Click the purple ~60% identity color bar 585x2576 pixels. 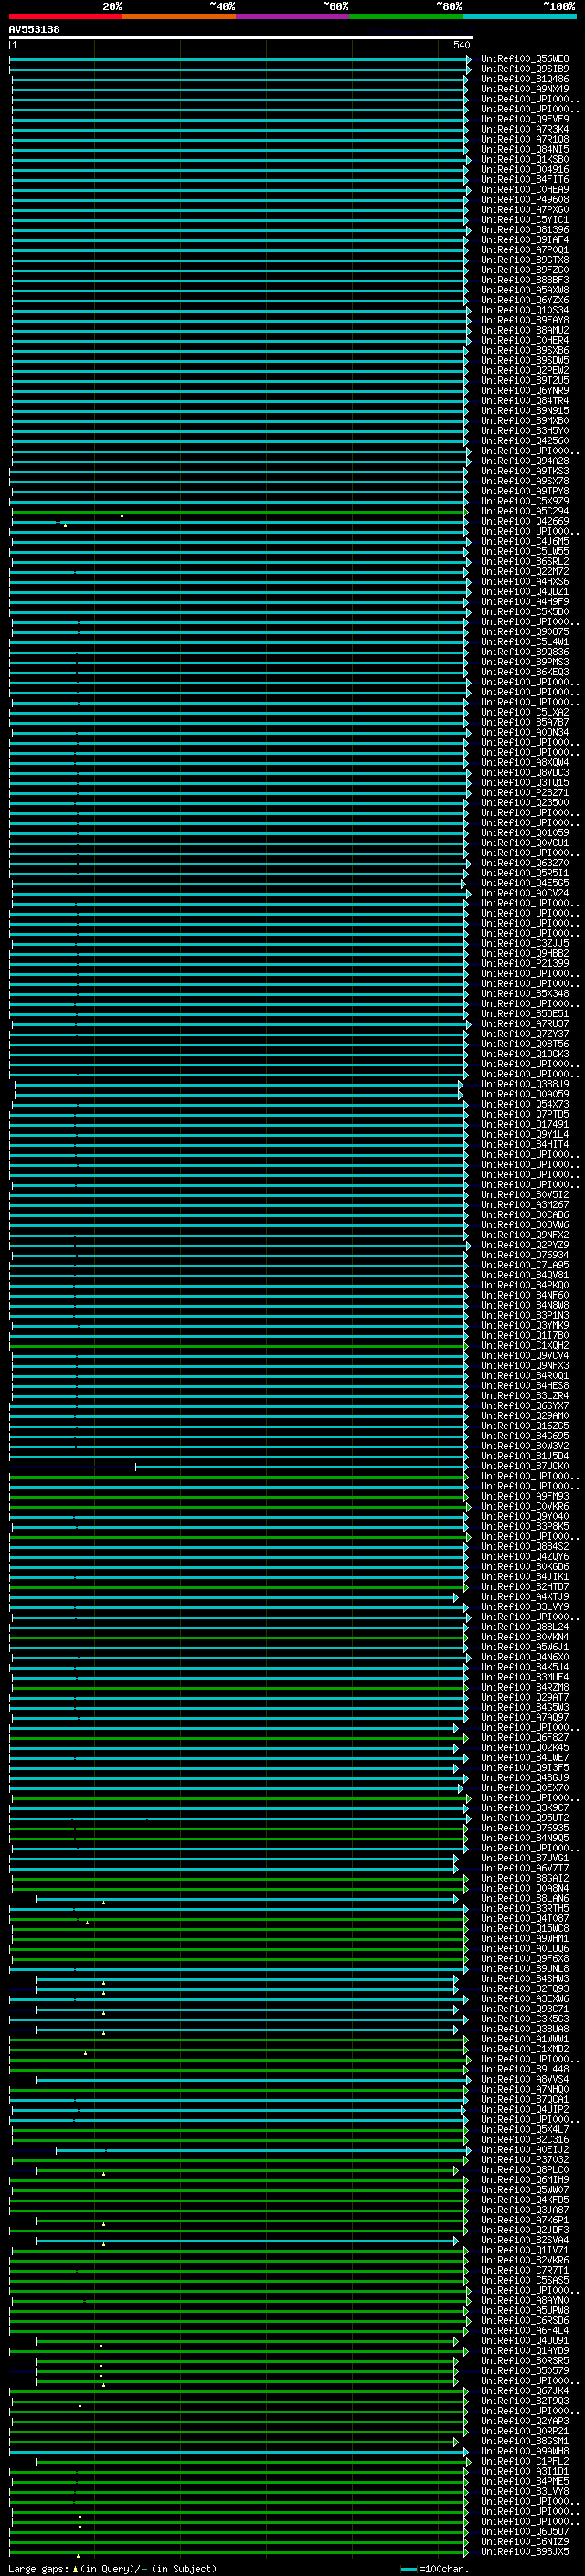(x=293, y=16)
